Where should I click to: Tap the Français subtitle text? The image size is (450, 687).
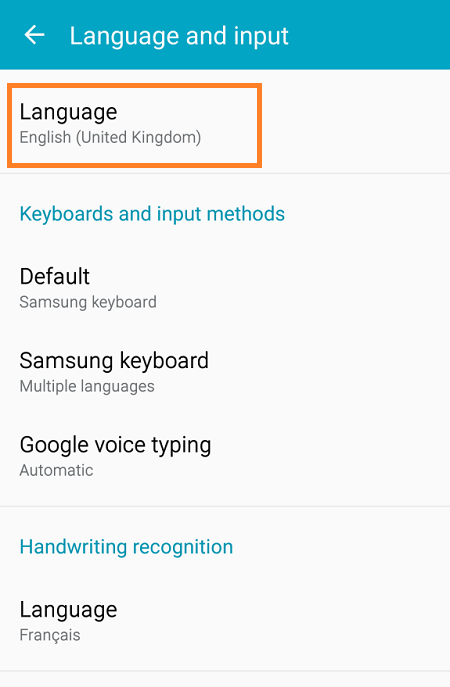(x=50, y=635)
